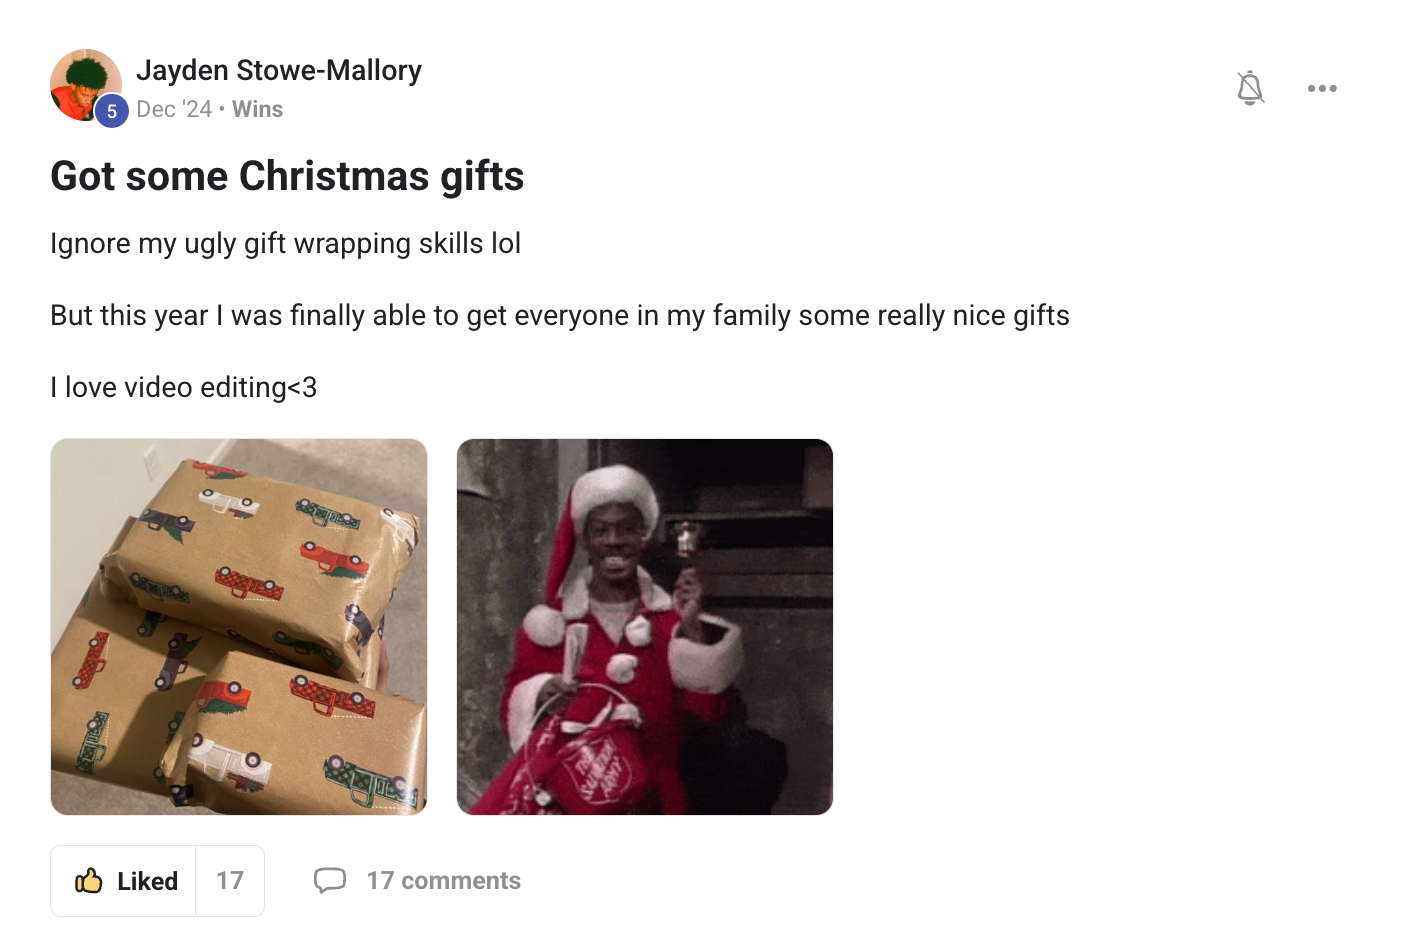The height and width of the screenshot is (940, 1402).
Task: Click Jayden Stowe-Mallory's profile avatar
Action: [86, 85]
